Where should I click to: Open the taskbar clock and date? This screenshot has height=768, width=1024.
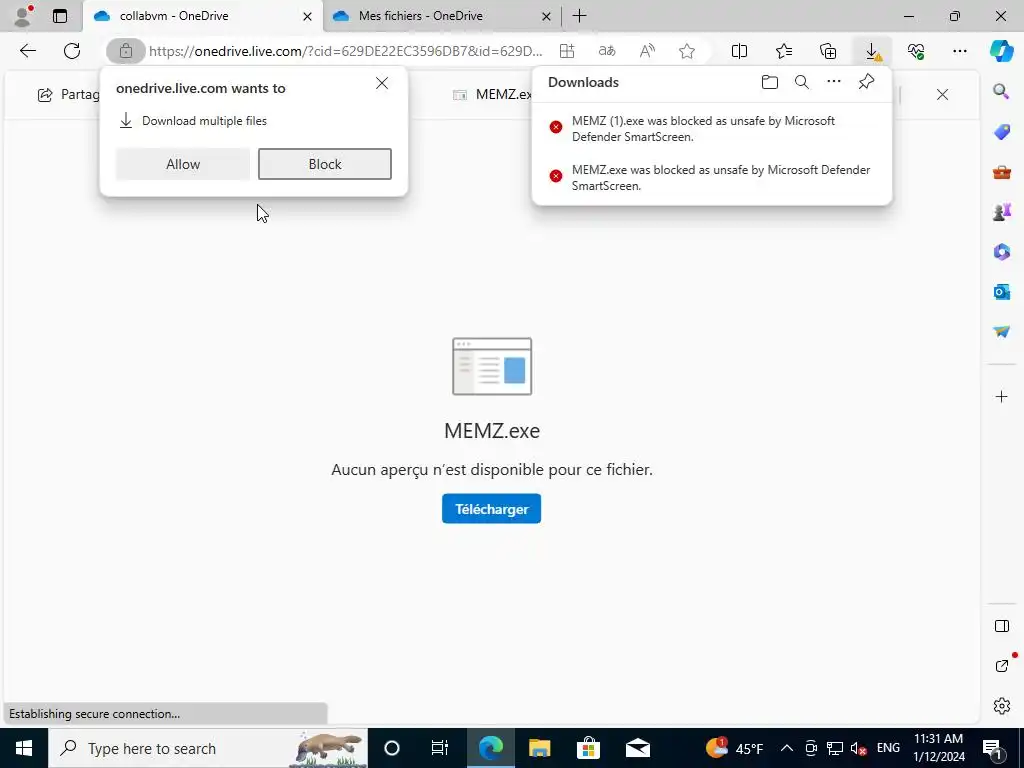click(x=939, y=748)
